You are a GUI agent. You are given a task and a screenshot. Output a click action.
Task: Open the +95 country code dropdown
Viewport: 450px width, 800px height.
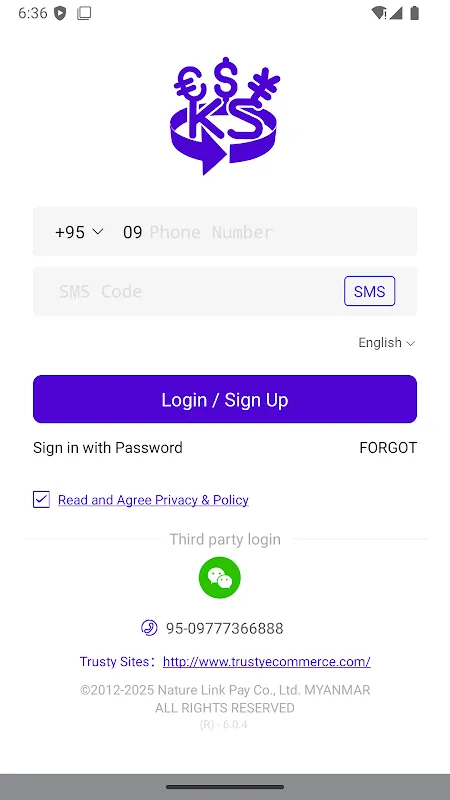79,232
